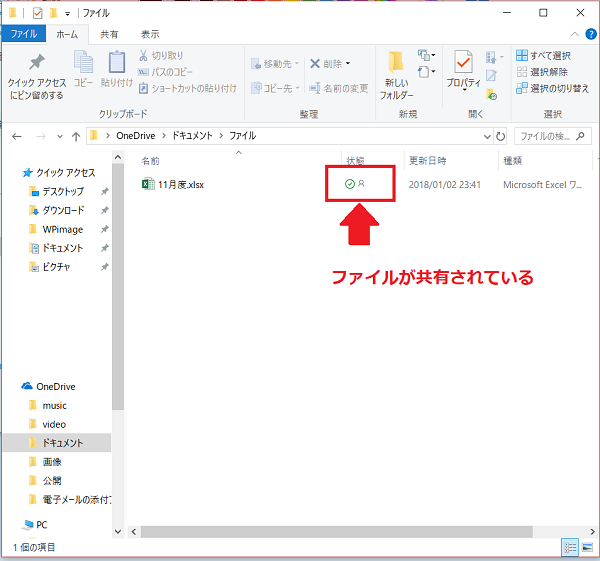The height and width of the screenshot is (561, 600).
Task: Open 電子メールの添付 folder under OneDrive
Action: (70, 499)
